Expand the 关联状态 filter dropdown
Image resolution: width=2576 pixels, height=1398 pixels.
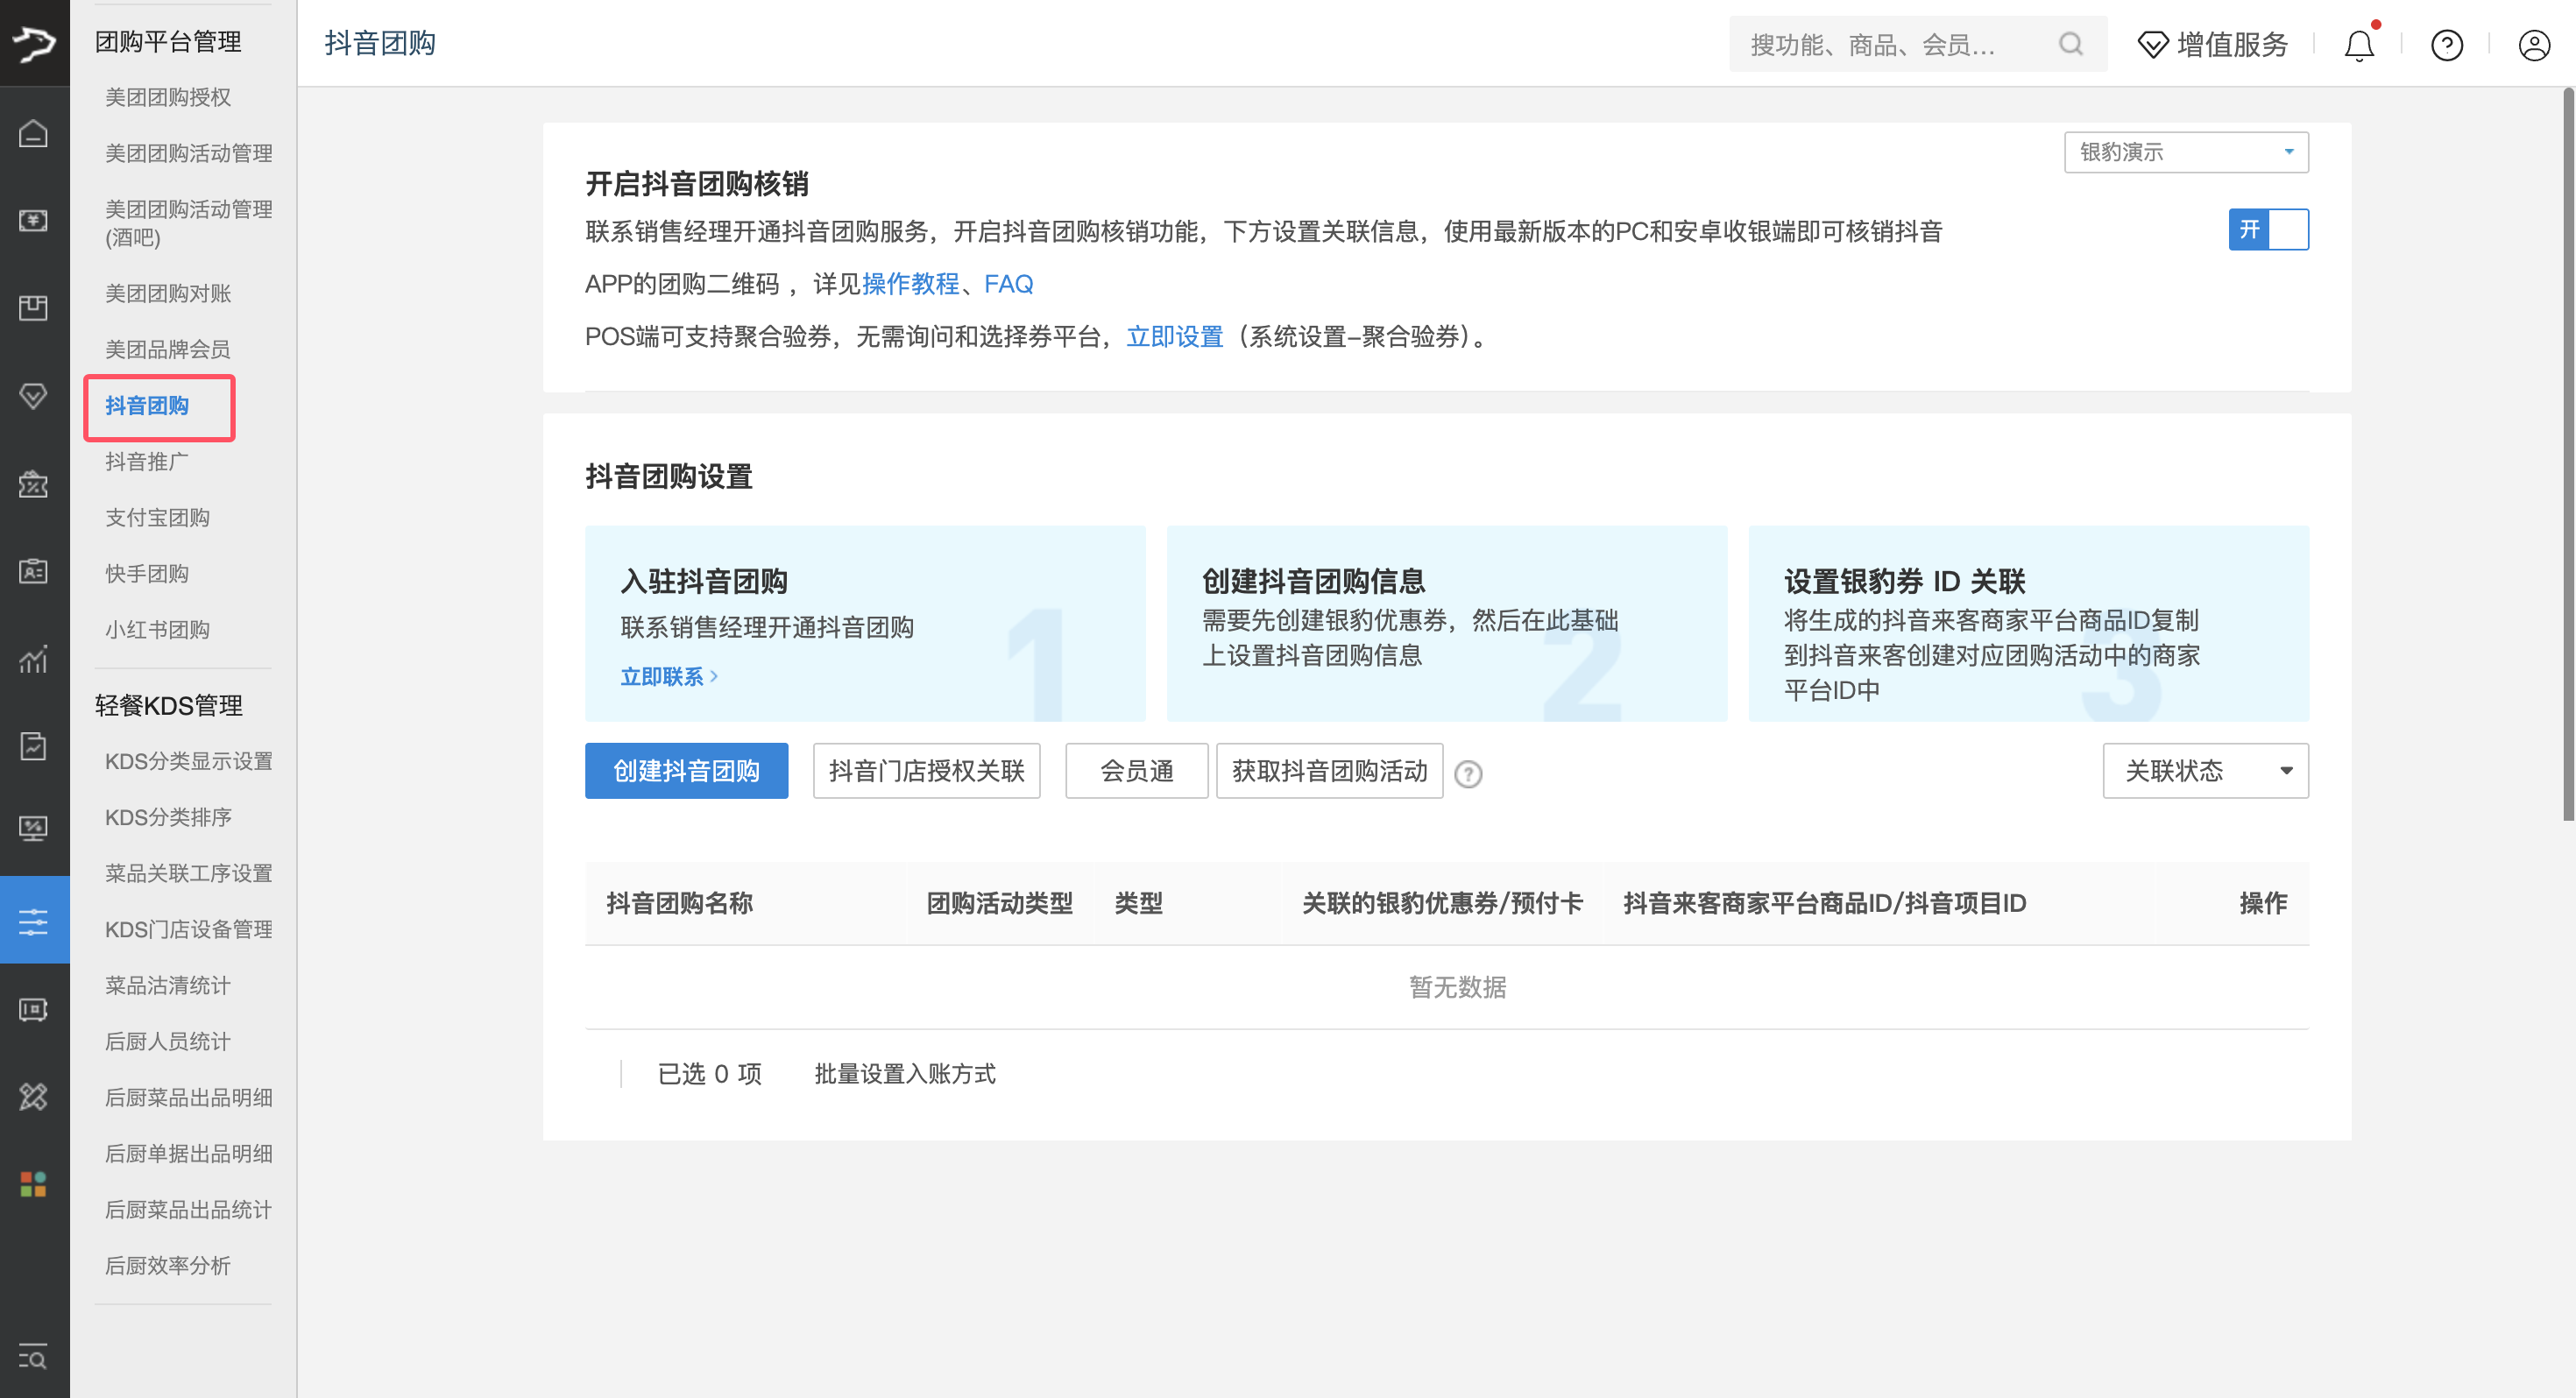coord(2205,770)
